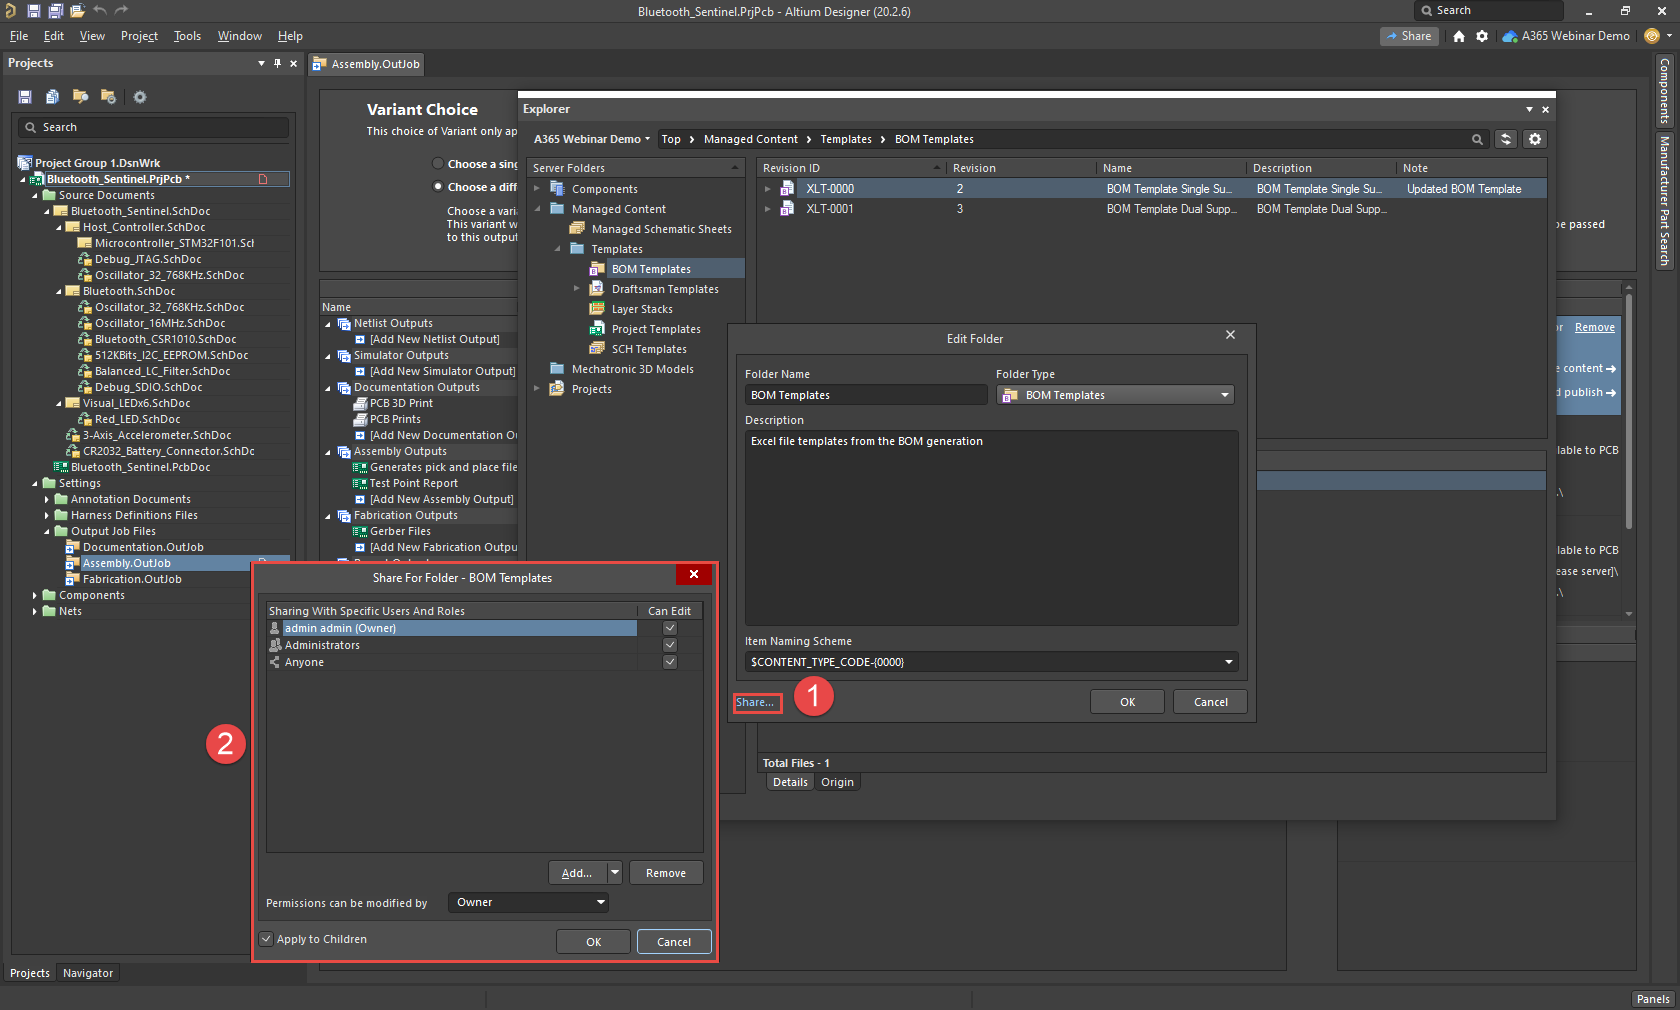Open the Explorer settings gear icon
1680x1010 pixels.
[x=1535, y=139]
